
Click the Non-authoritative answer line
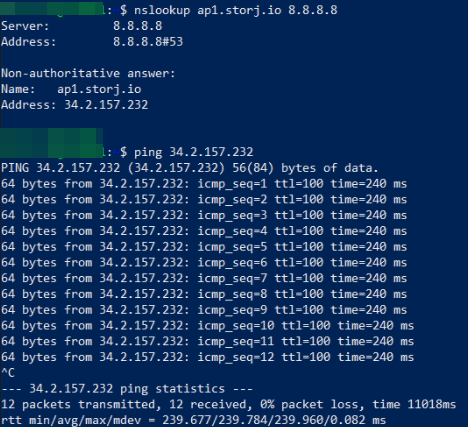88,73
